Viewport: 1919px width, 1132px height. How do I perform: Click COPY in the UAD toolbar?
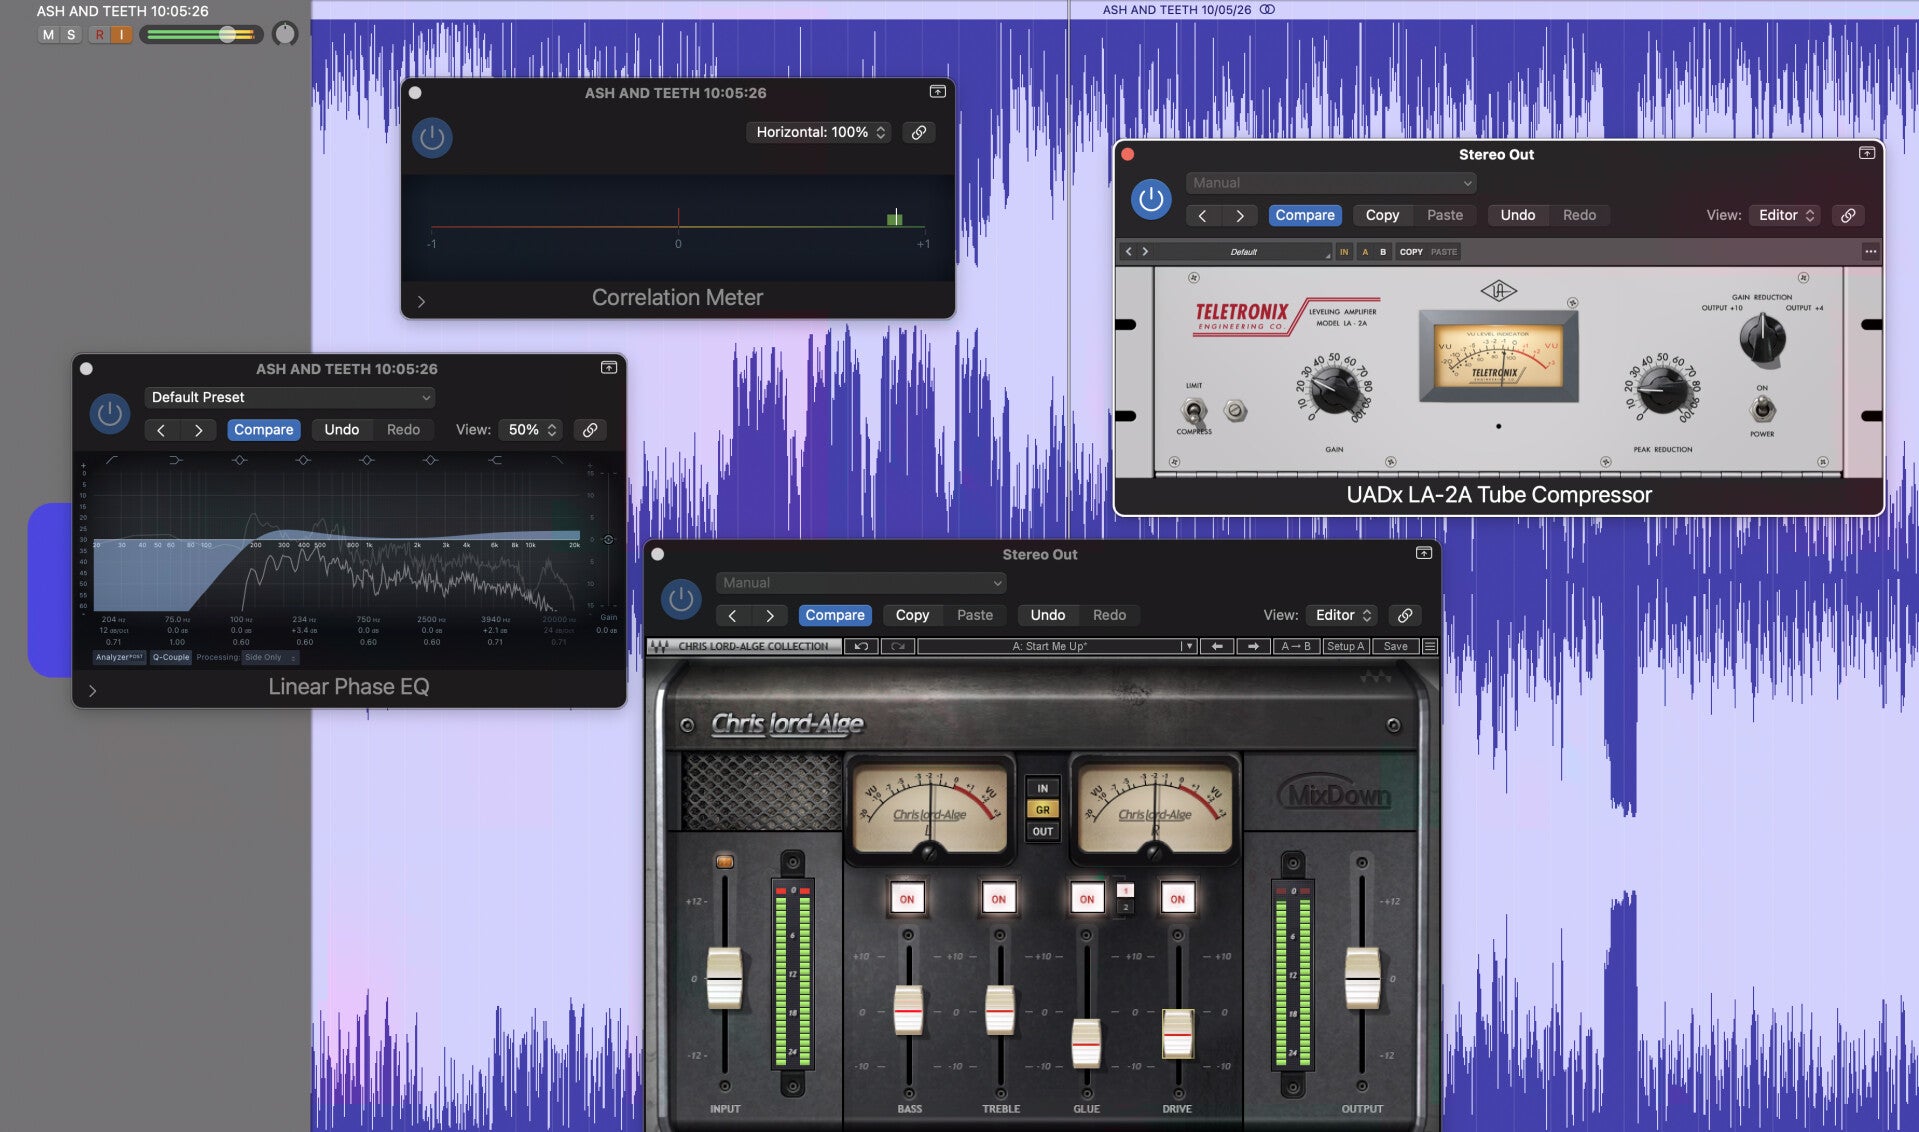pos(1411,252)
